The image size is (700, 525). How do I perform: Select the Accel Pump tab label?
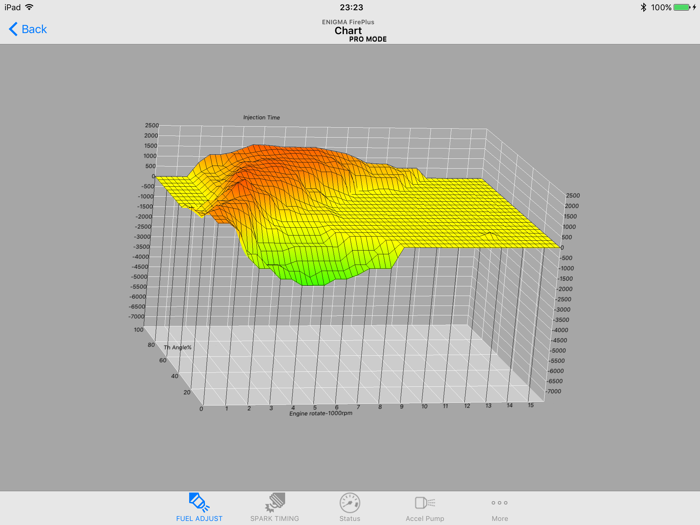pos(424,519)
